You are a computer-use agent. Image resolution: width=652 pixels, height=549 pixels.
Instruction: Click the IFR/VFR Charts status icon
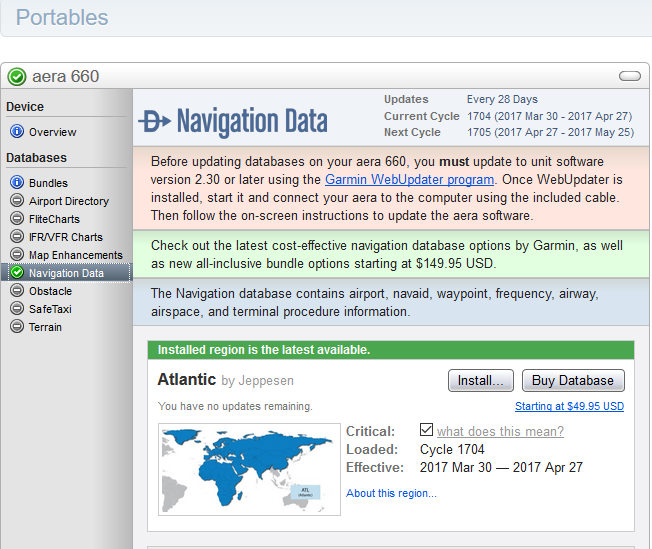coord(17,236)
